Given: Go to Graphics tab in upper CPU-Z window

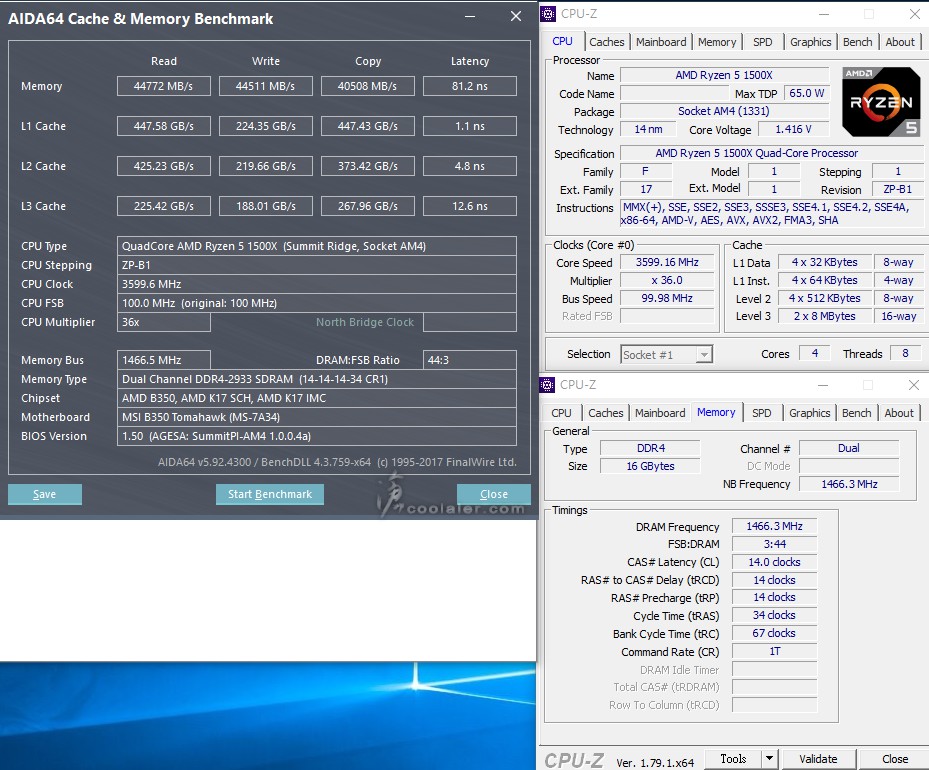Looking at the screenshot, I should pyautogui.click(x=811, y=42).
